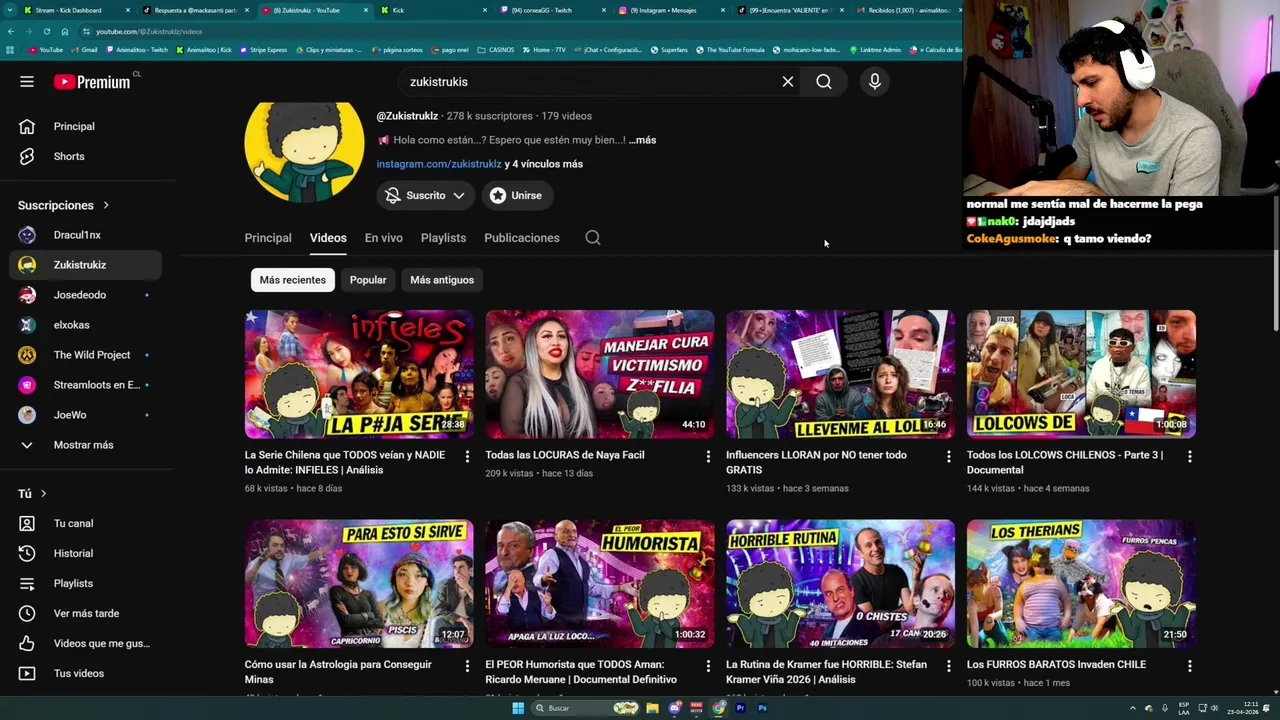1280x720 pixels.
Task: Open elxokas subscription
Action: pyautogui.click(x=86, y=325)
